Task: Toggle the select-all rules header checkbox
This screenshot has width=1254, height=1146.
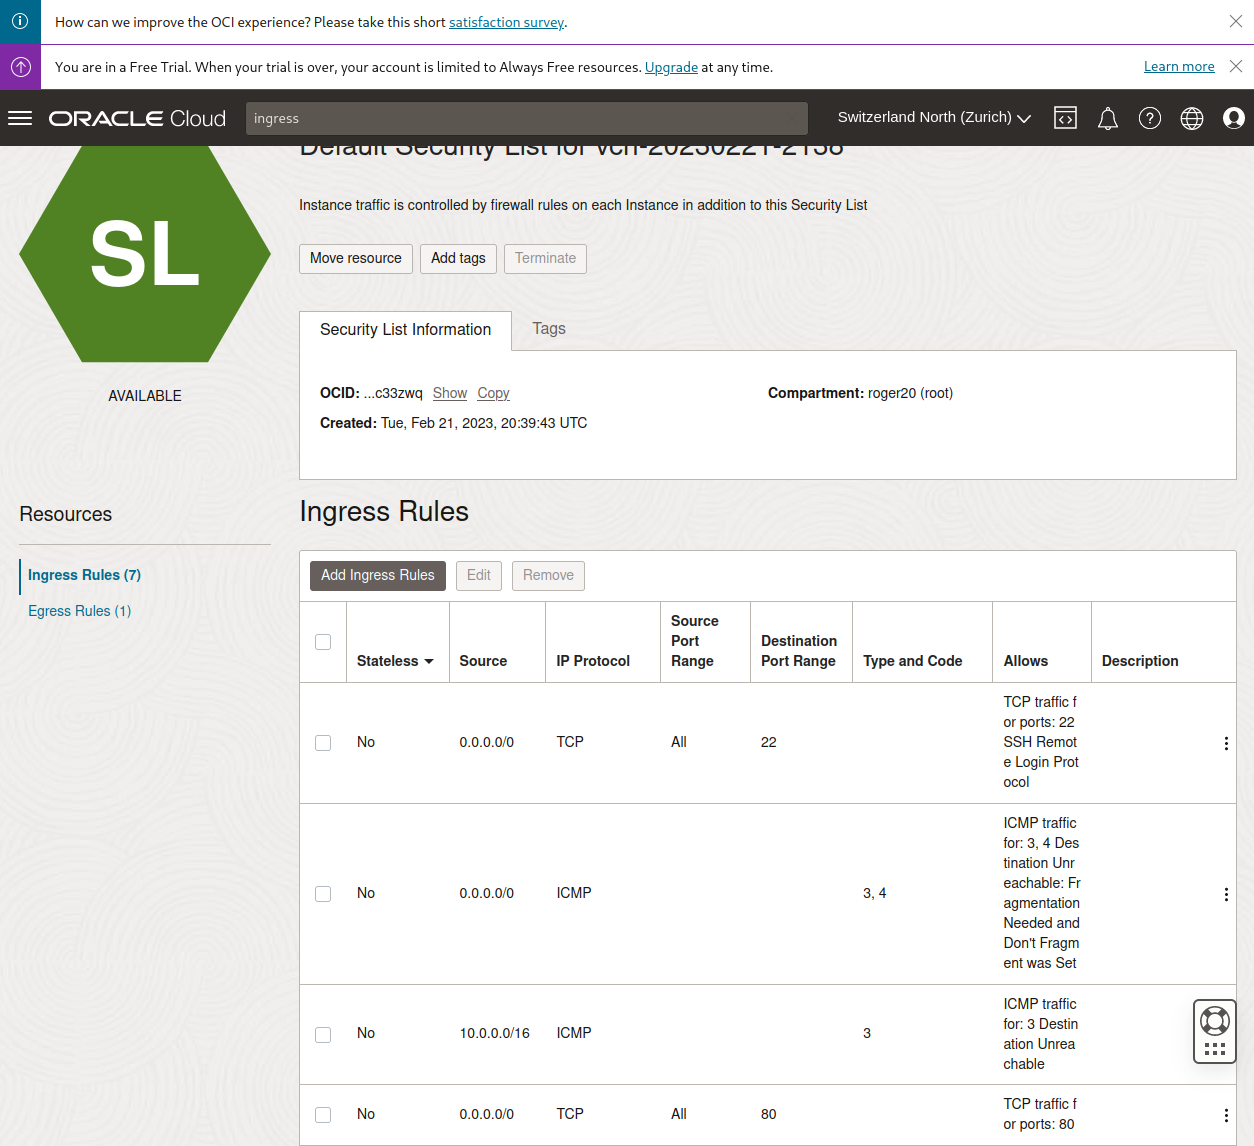Action: click(323, 642)
